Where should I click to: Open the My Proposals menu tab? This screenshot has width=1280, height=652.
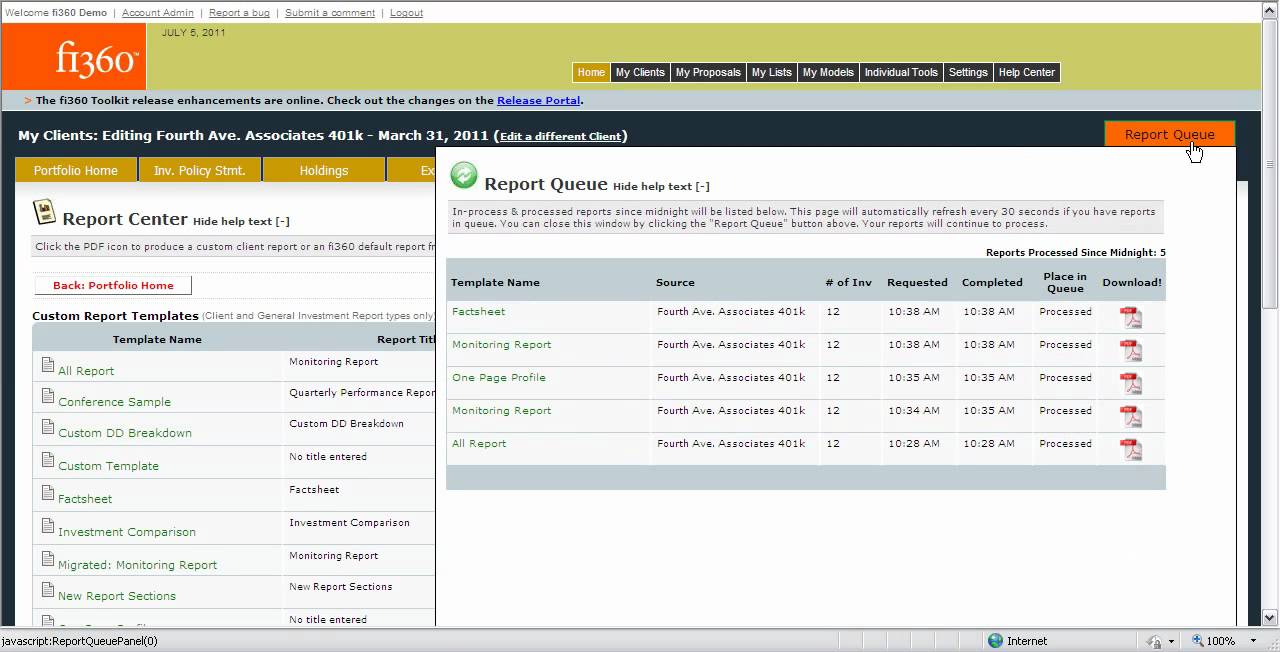pos(708,72)
